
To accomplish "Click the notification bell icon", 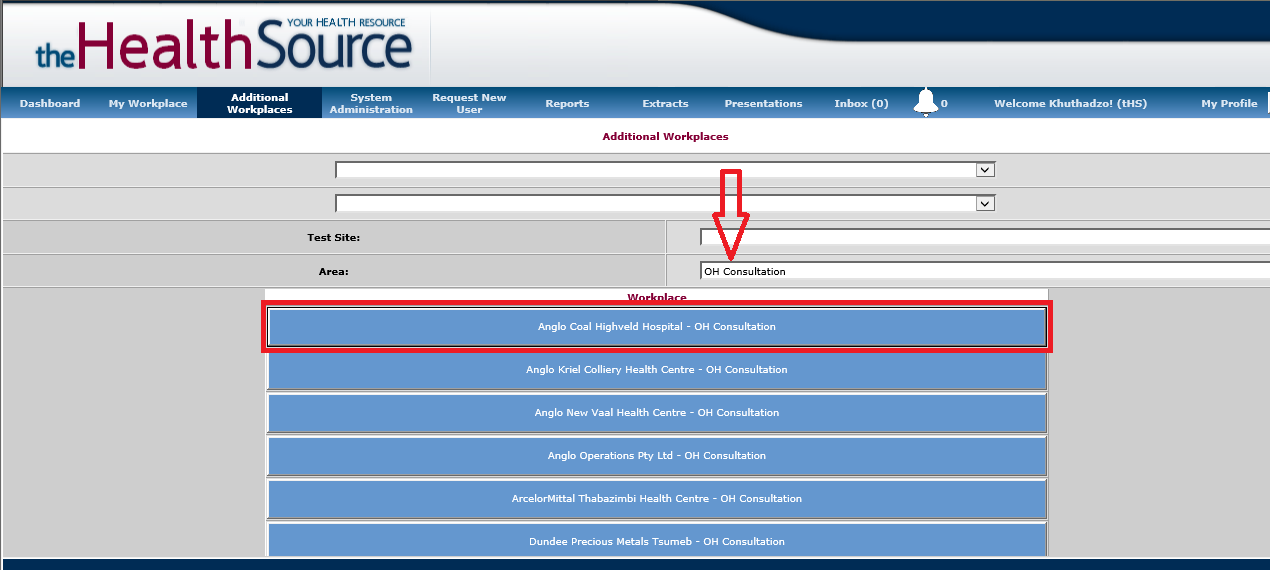I will (926, 102).
